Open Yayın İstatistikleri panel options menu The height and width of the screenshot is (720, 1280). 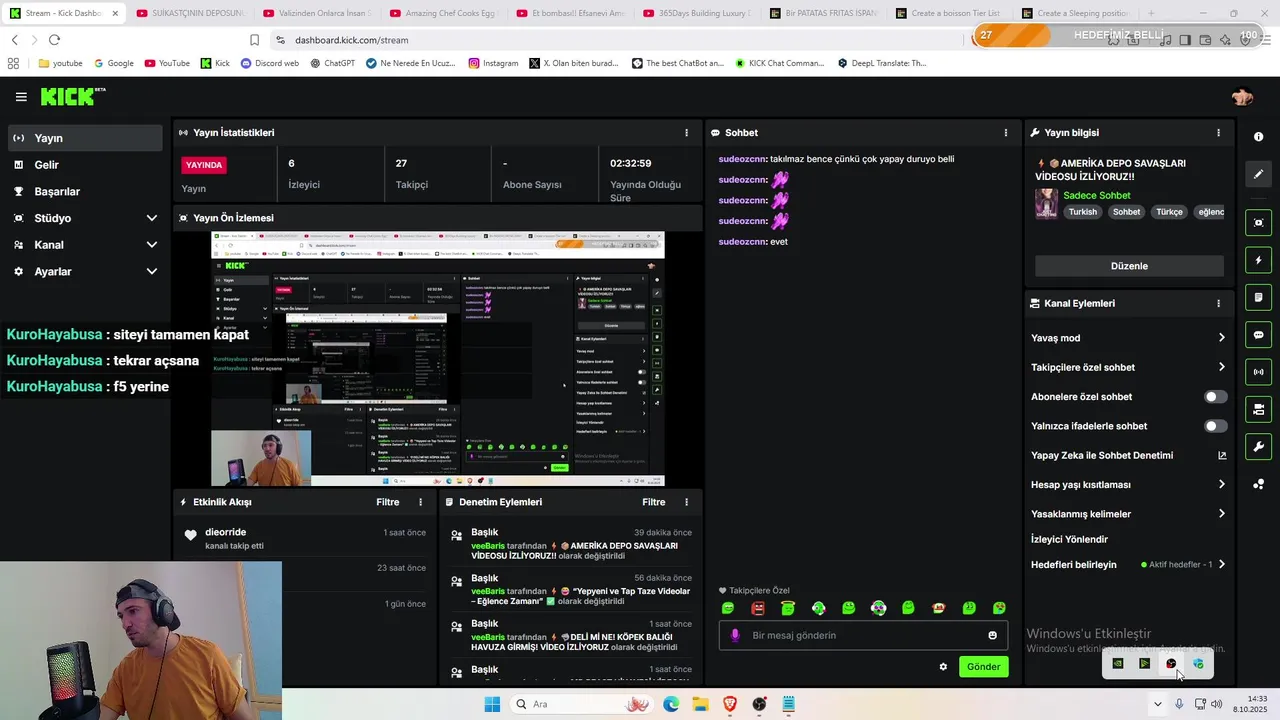click(686, 133)
